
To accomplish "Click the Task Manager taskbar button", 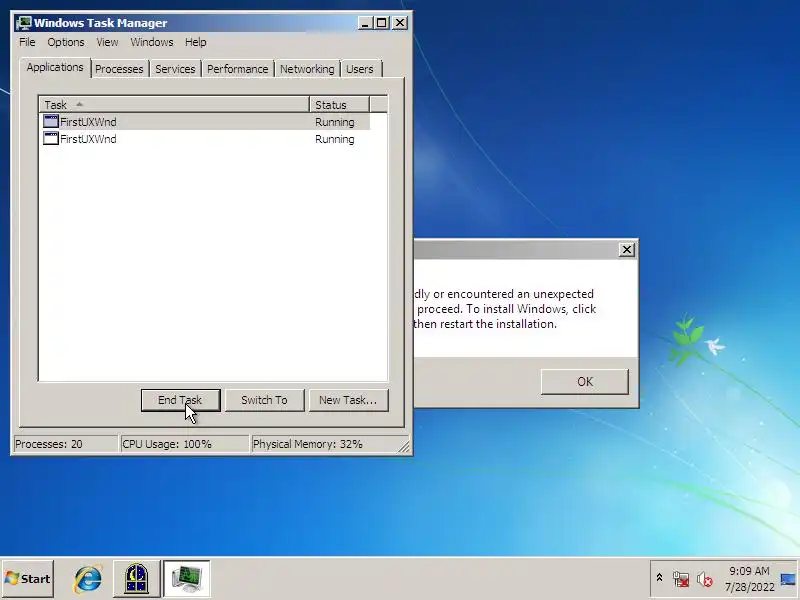I will [187, 579].
